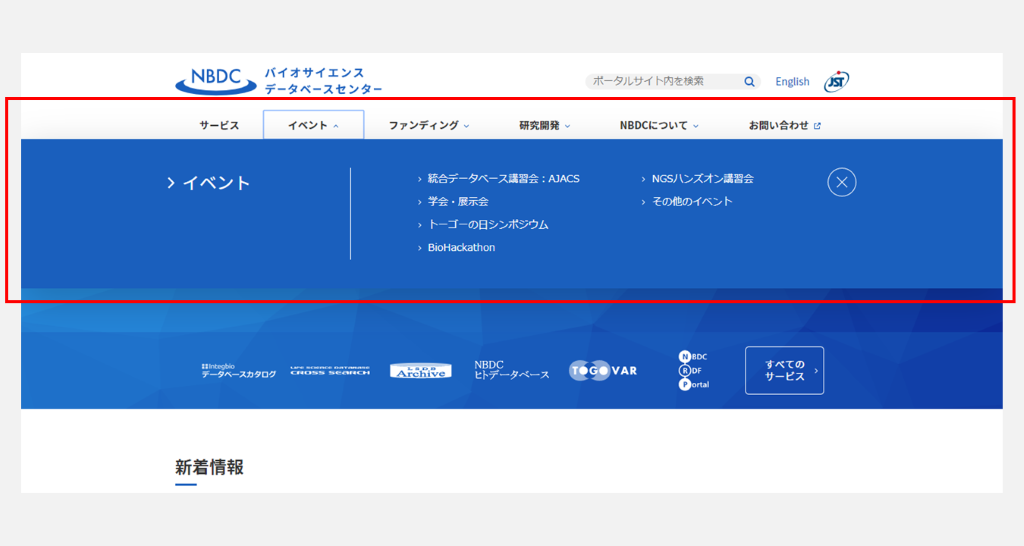
Task: Open Integbio database catalog logo
Action: pyautogui.click(x=238, y=371)
